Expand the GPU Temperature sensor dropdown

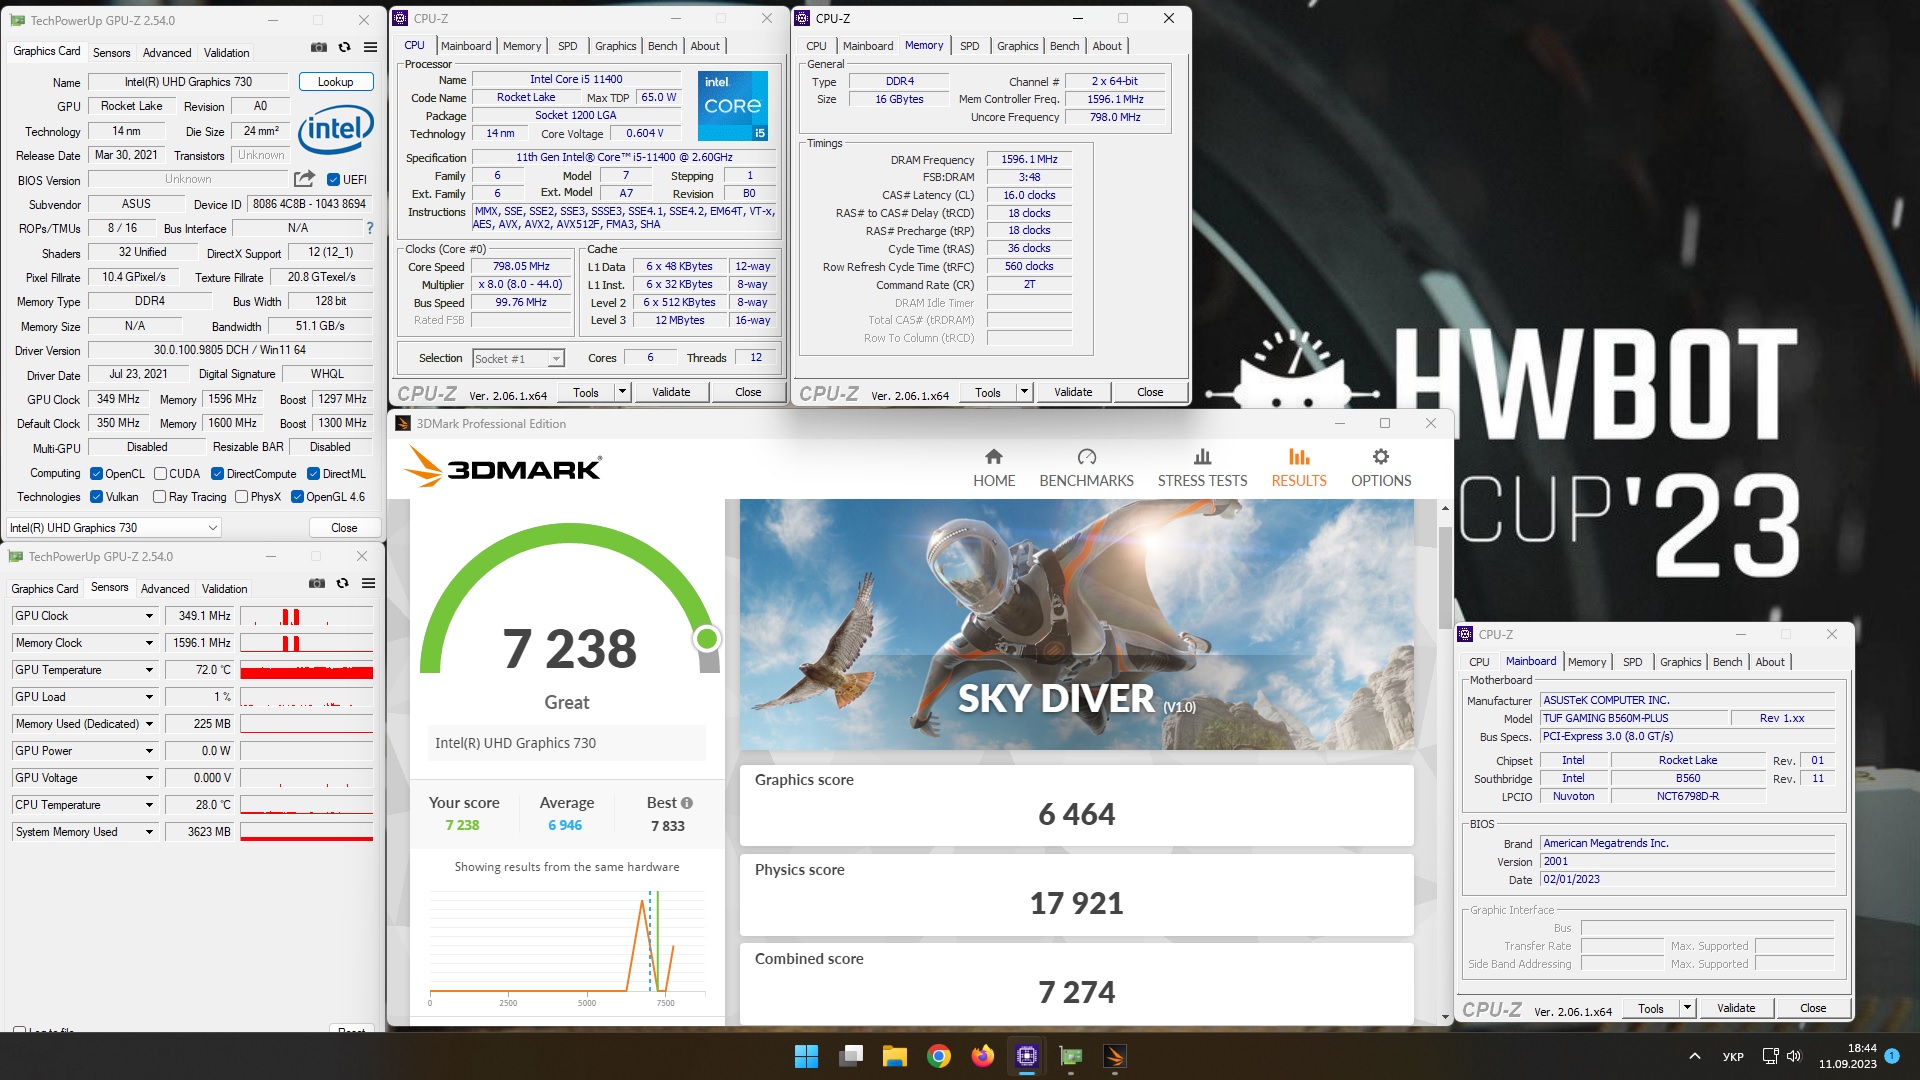(x=149, y=670)
